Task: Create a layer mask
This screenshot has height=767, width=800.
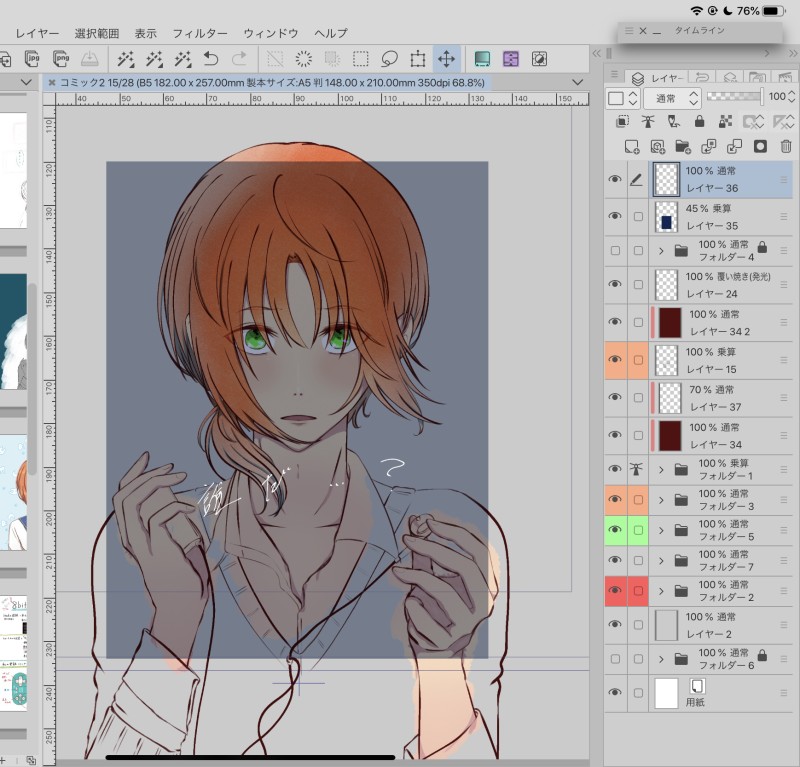Action: tap(760, 147)
